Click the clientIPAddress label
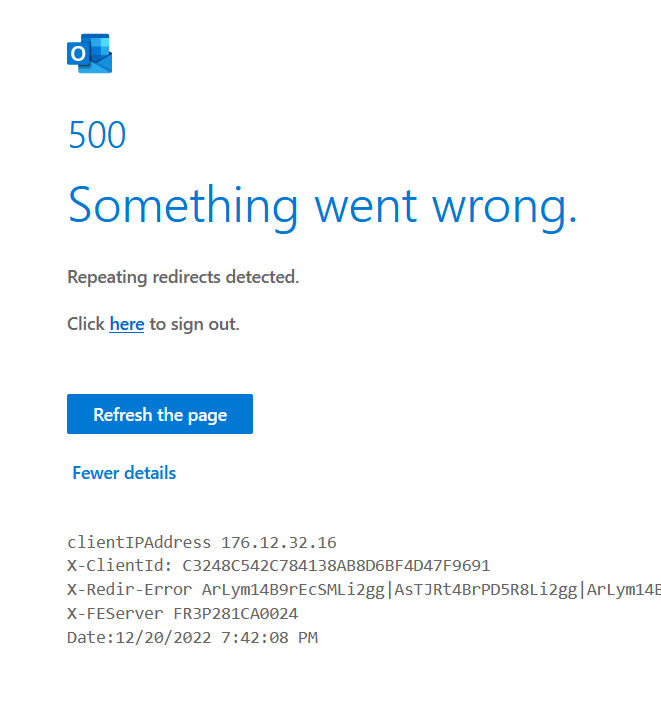 [x=139, y=543]
